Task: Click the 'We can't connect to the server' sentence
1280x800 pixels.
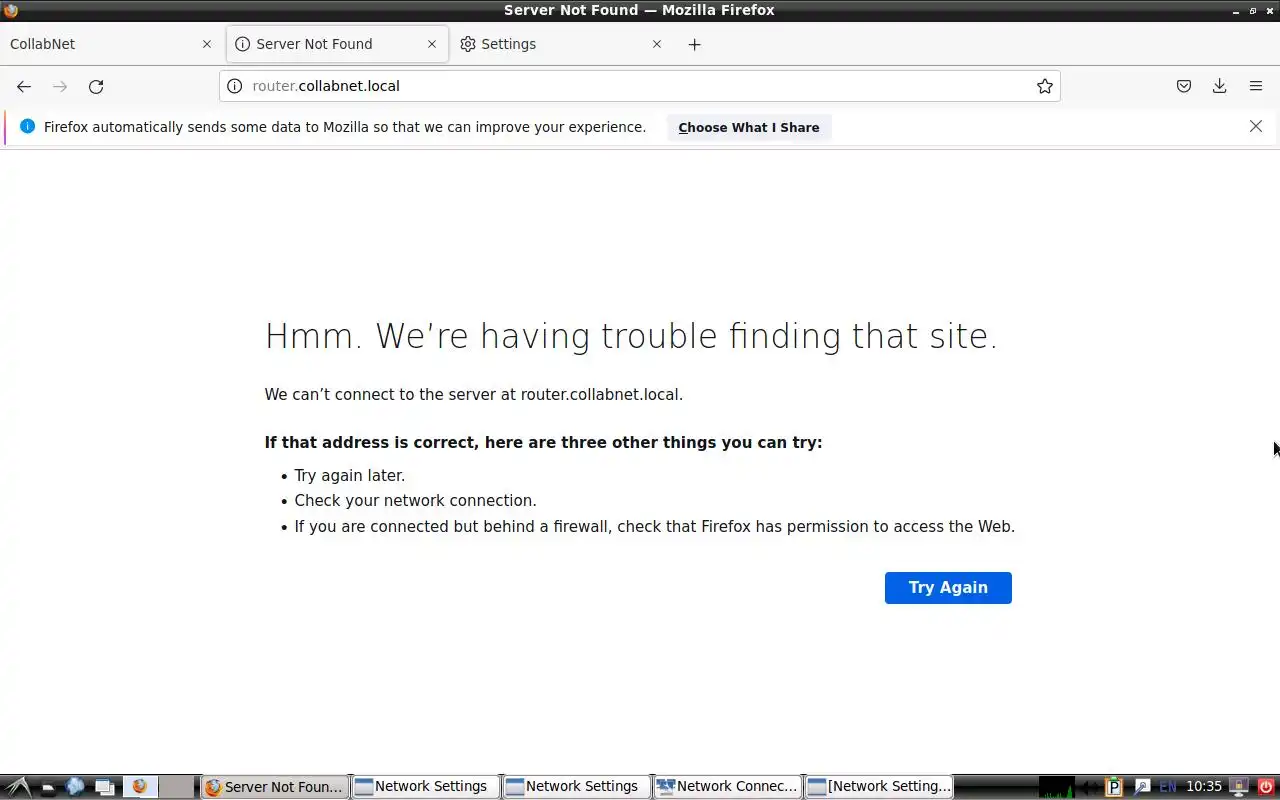Action: click(473, 394)
